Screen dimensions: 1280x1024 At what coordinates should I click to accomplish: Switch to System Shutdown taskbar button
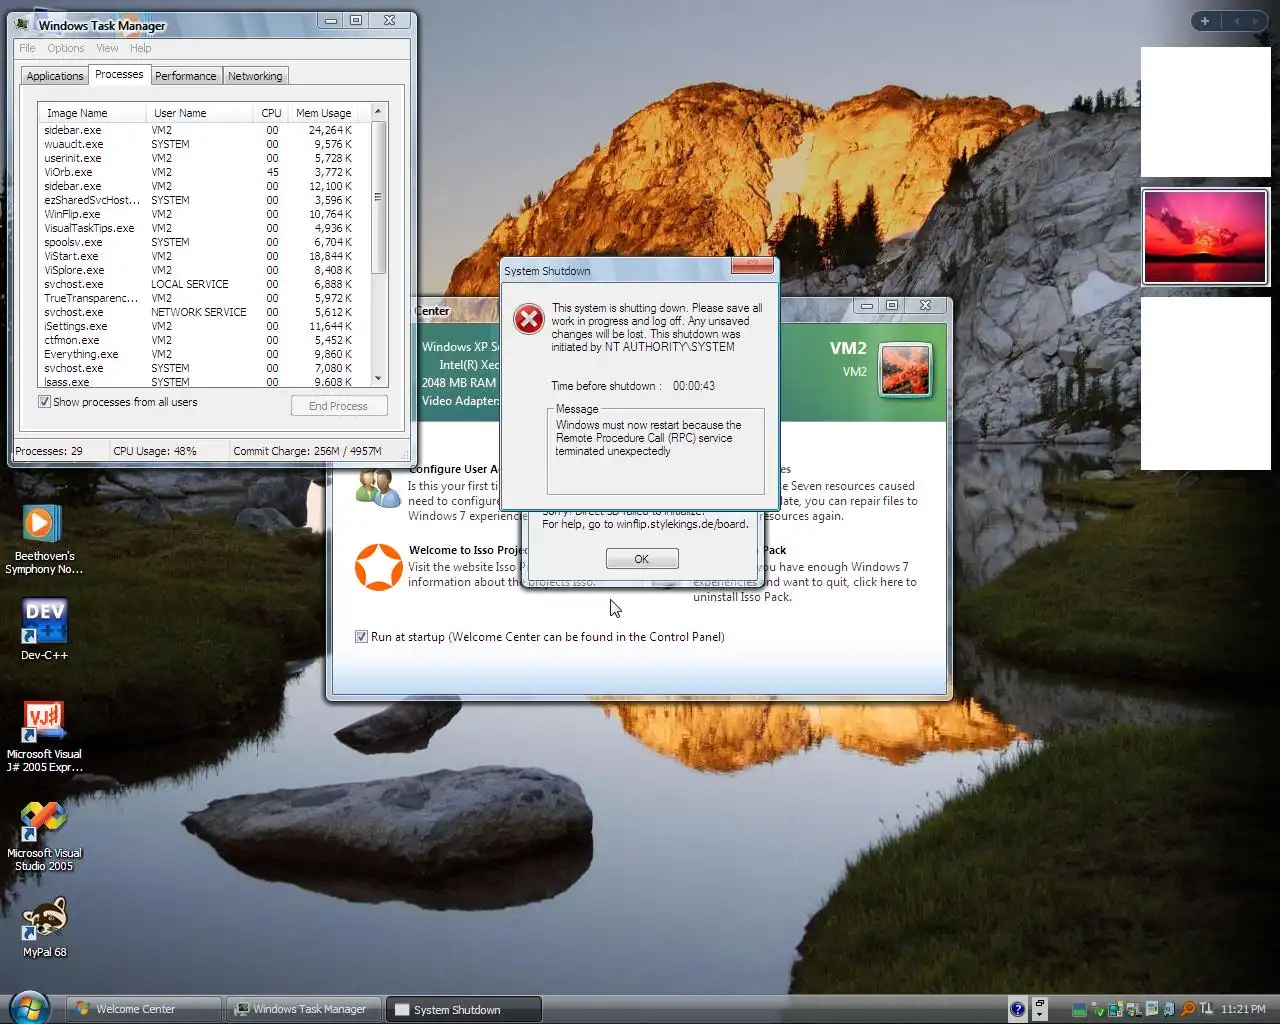coord(464,1009)
